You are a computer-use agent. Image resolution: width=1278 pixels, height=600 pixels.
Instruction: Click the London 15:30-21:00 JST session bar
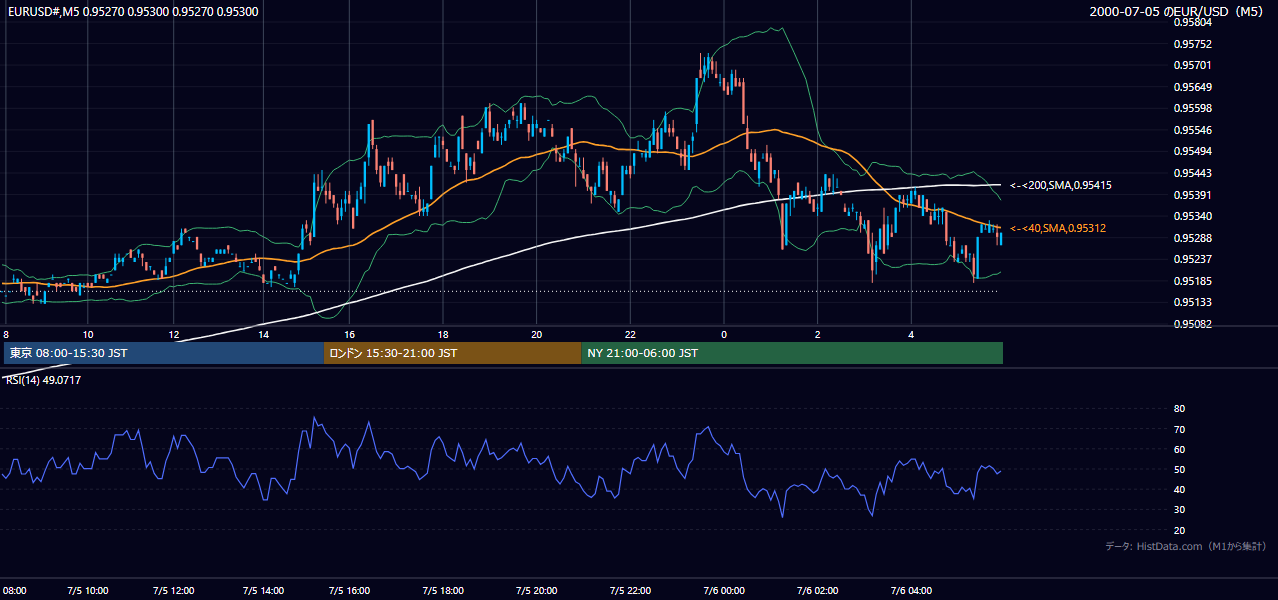[x=452, y=353]
